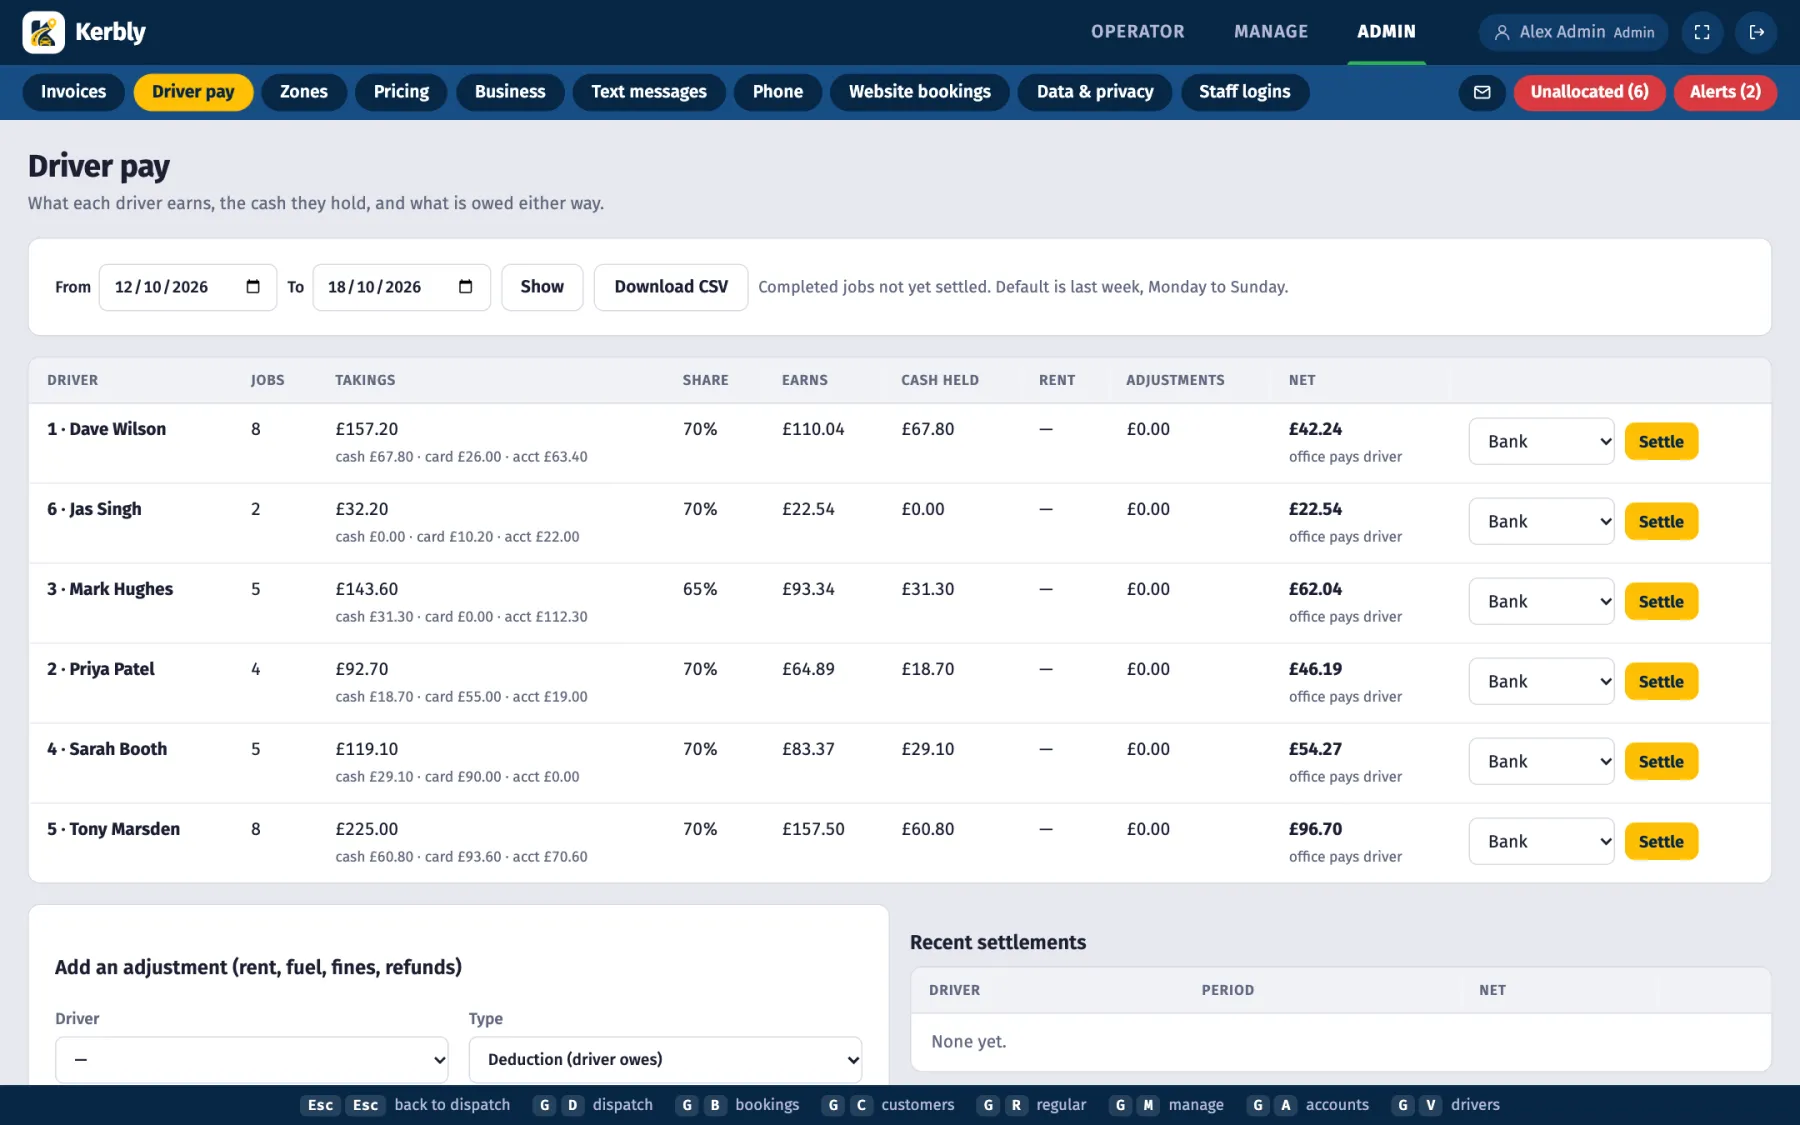Settle pay for Sarah Booth
The width and height of the screenshot is (1800, 1125).
point(1661,761)
